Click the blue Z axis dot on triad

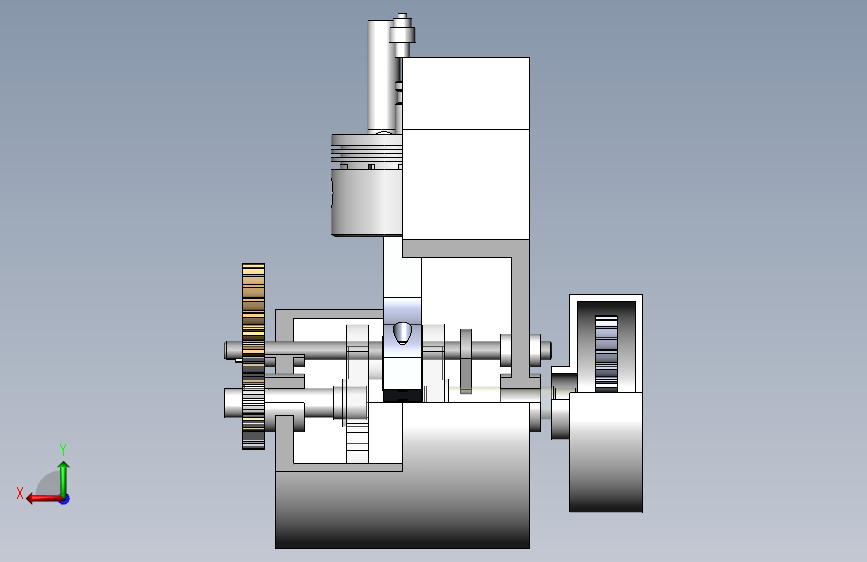[65, 499]
